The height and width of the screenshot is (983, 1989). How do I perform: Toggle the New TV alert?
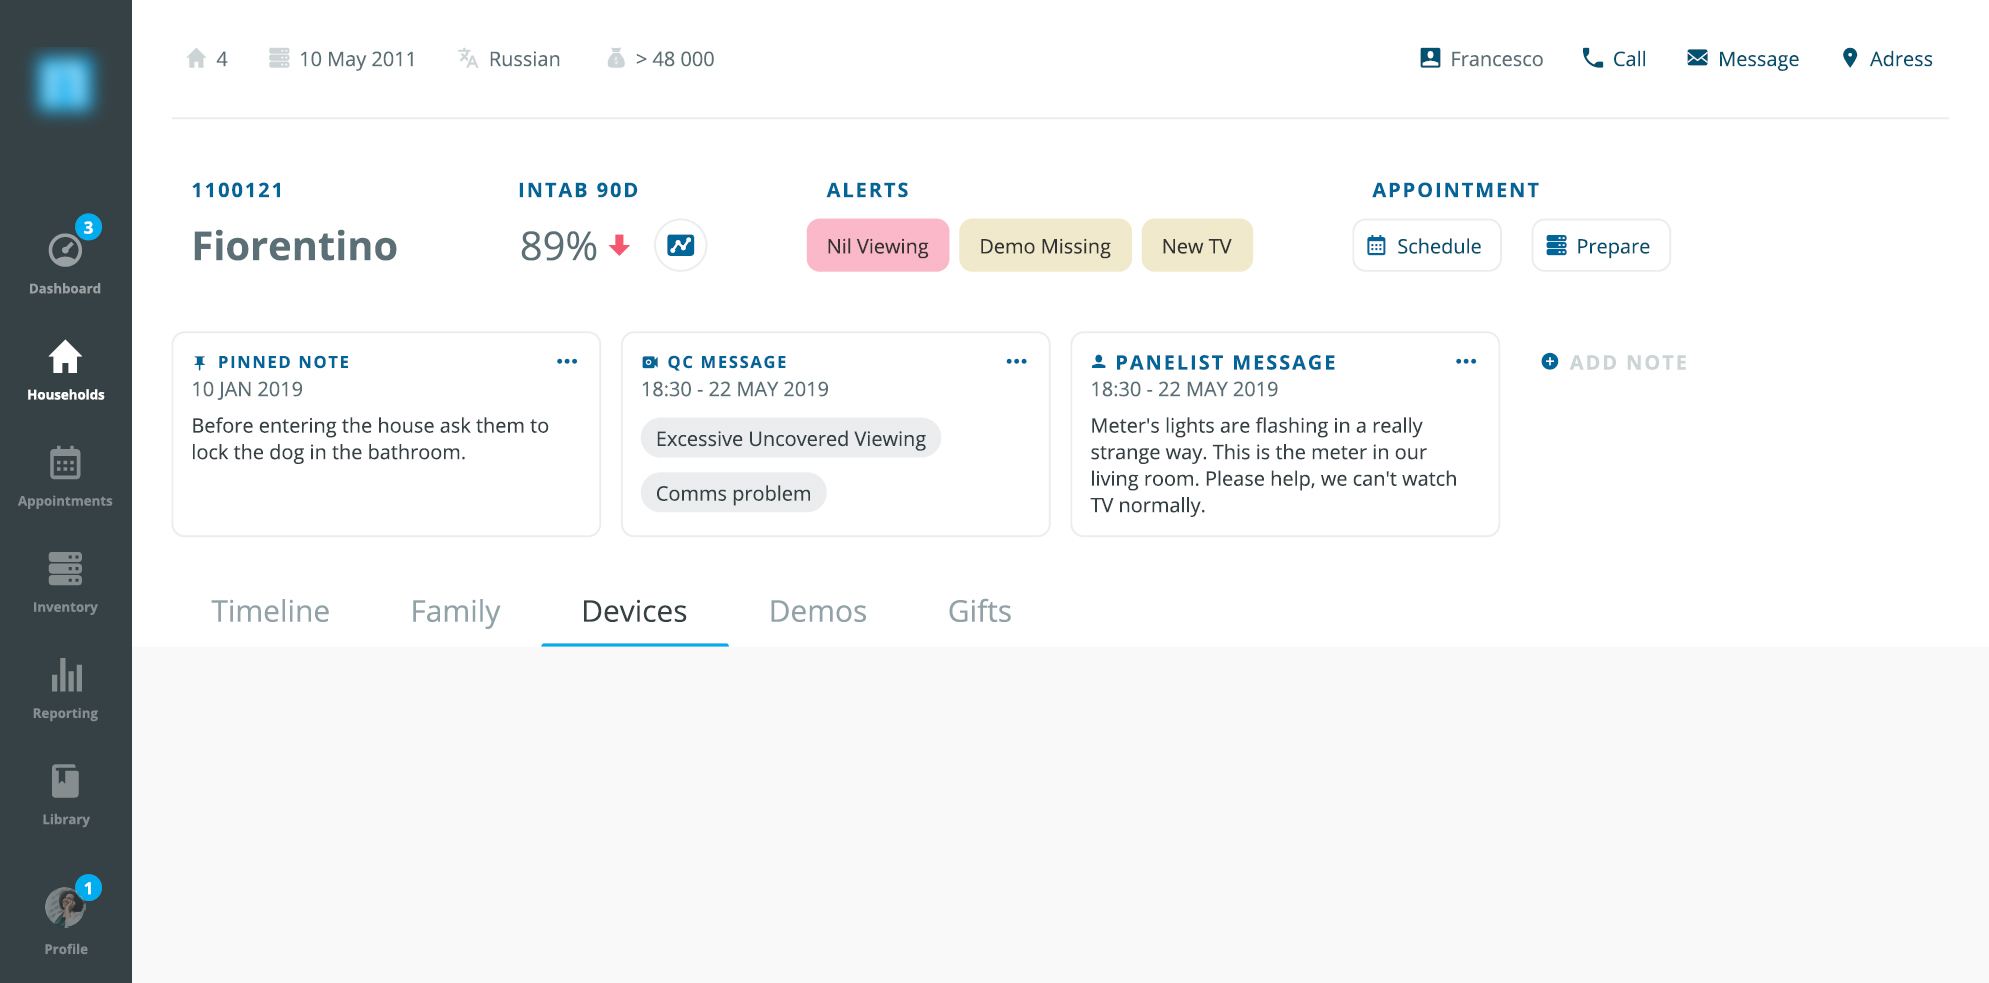(1197, 245)
